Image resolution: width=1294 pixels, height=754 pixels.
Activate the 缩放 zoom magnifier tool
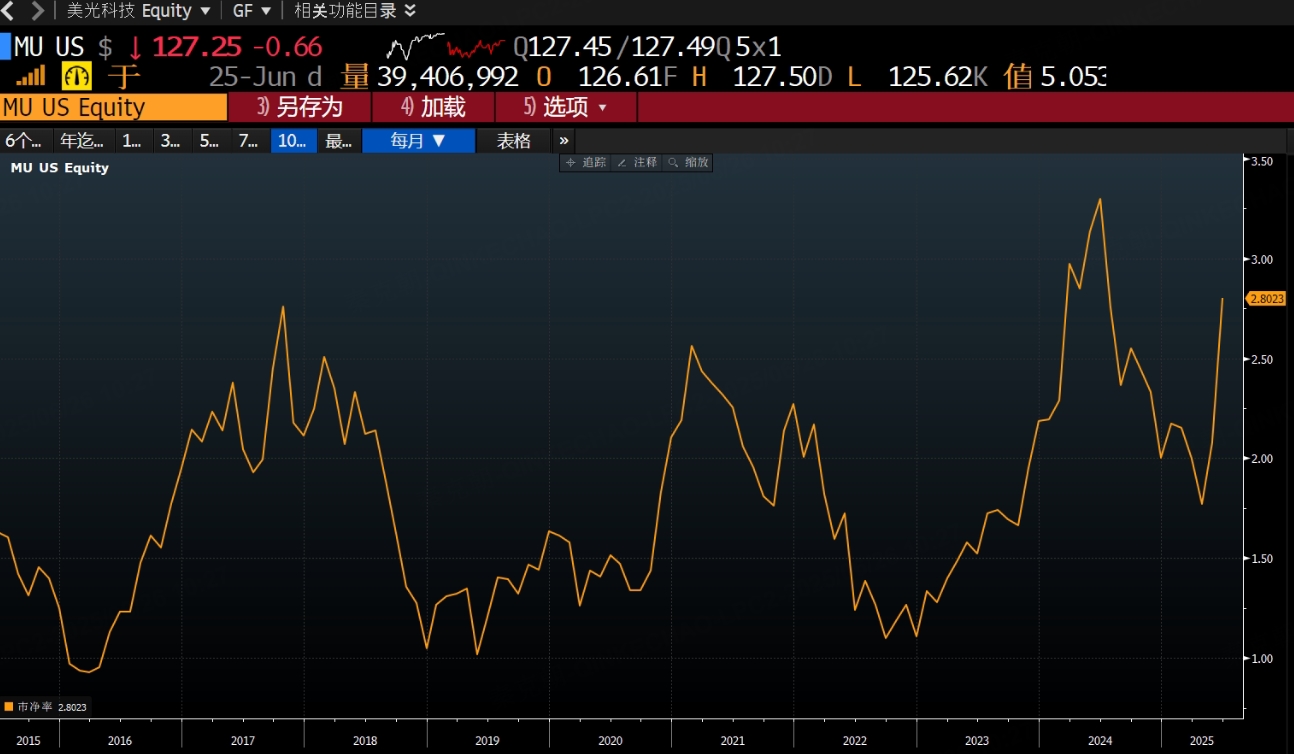687,162
